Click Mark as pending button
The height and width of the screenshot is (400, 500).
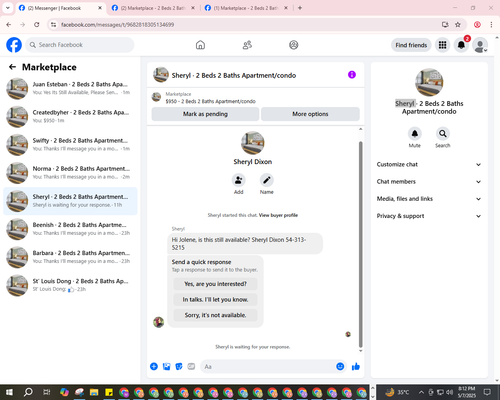pos(205,114)
